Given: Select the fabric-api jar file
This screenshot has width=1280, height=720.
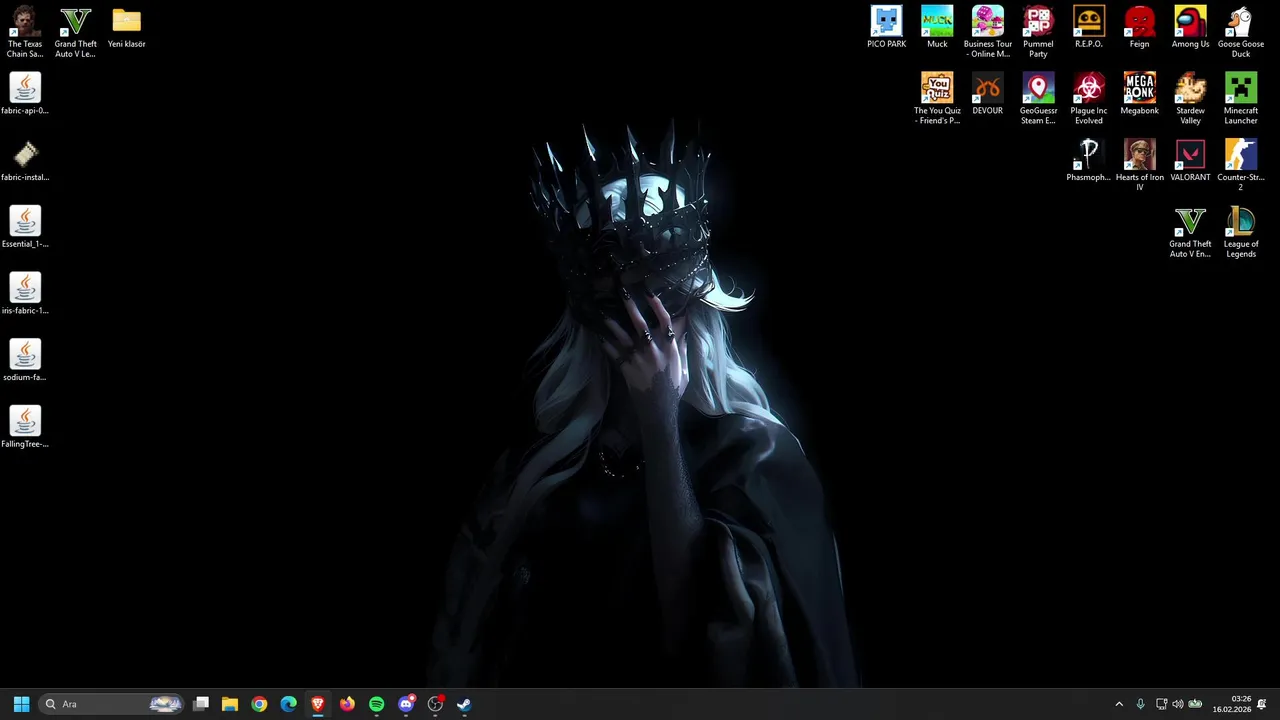Looking at the screenshot, I should pos(25,94).
